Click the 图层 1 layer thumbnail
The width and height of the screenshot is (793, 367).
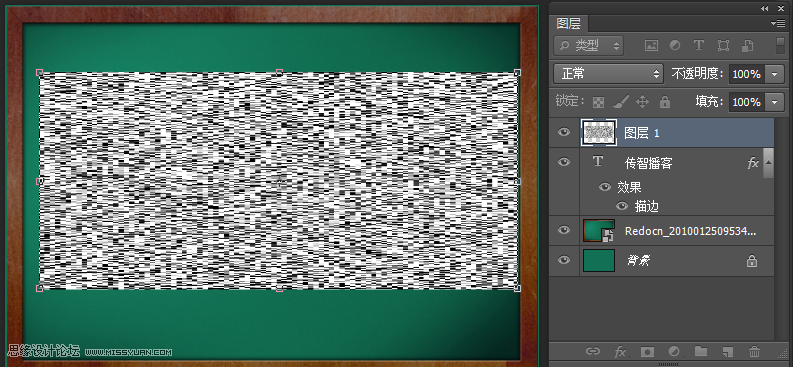[x=599, y=133]
